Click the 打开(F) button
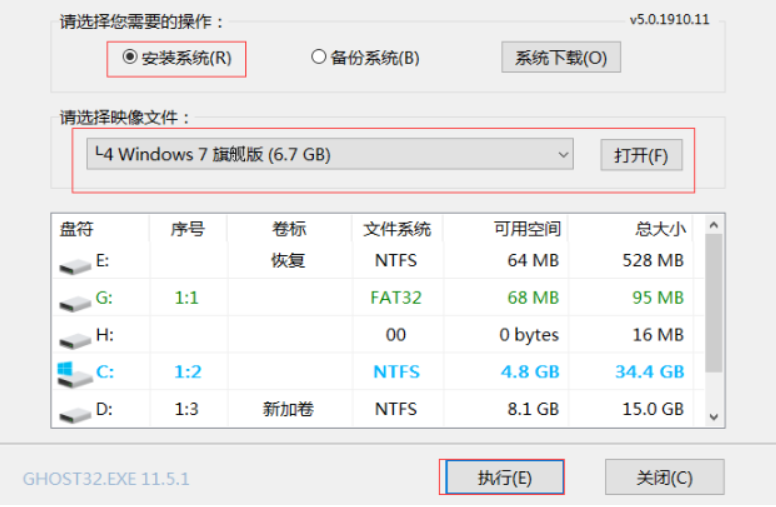 (x=640, y=155)
